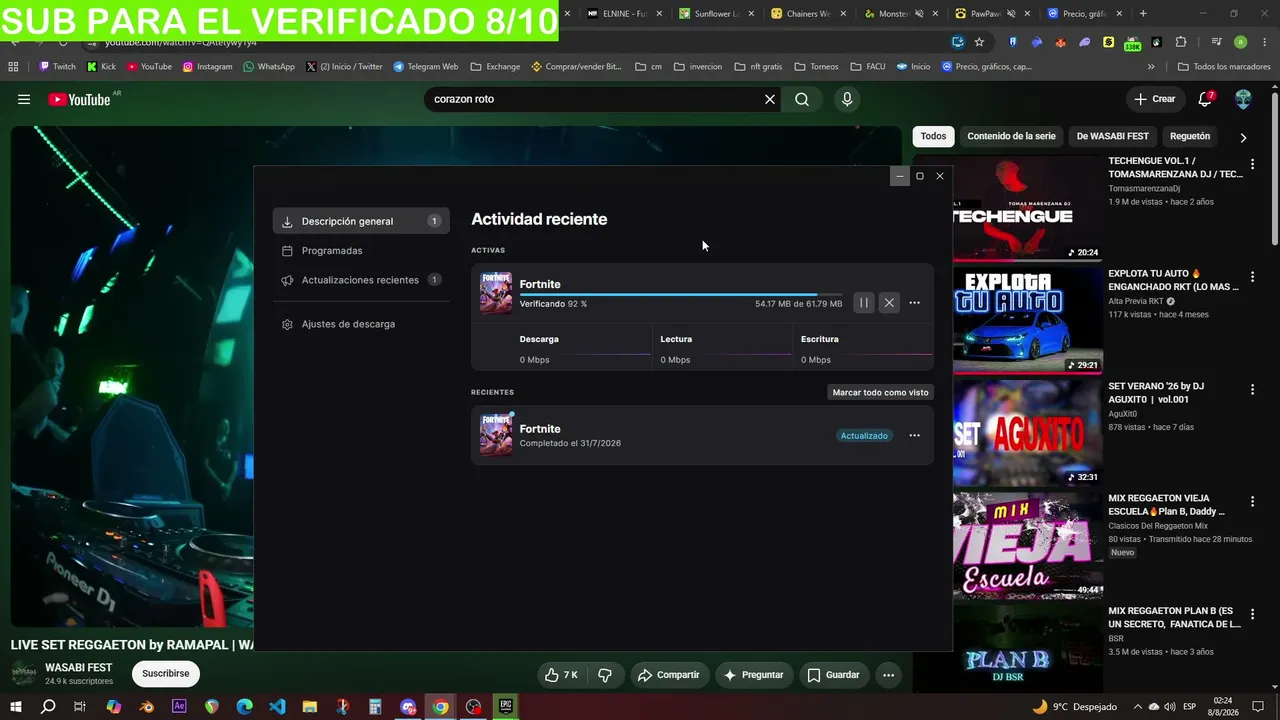1280x720 pixels.
Task: Click the Fortnite thumbnail in the active download
Action: click(496, 293)
